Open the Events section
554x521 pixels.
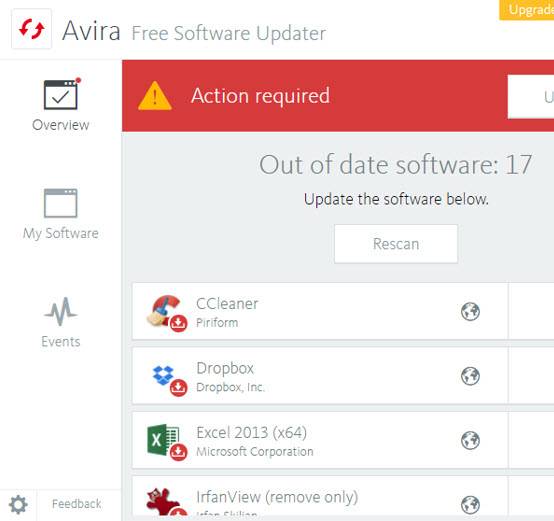click(60, 322)
